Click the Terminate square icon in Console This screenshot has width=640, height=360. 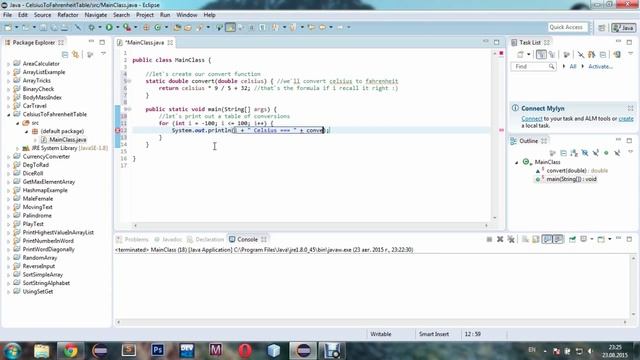pos(489,239)
